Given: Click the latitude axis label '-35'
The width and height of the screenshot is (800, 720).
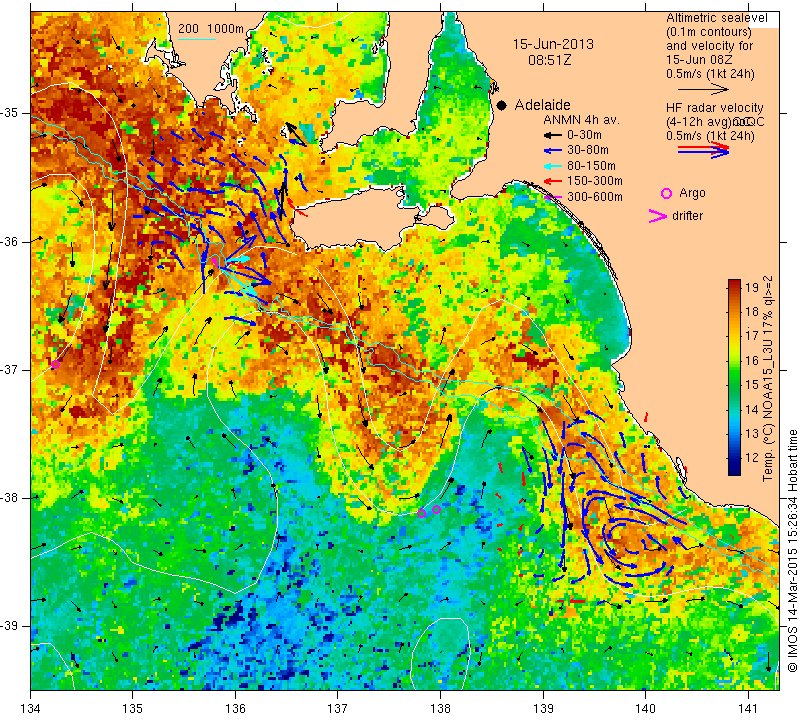Looking at the screenshot, I should 10,113.
